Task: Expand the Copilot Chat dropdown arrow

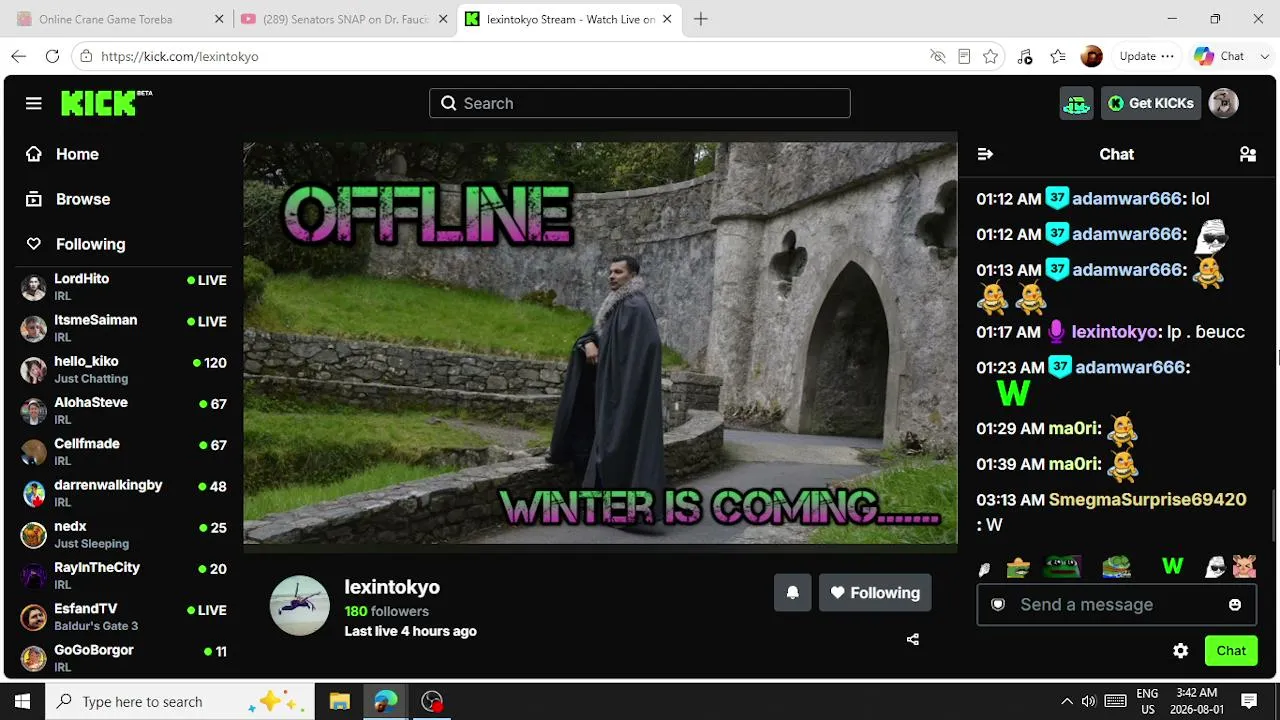Action: point(1265,56)
